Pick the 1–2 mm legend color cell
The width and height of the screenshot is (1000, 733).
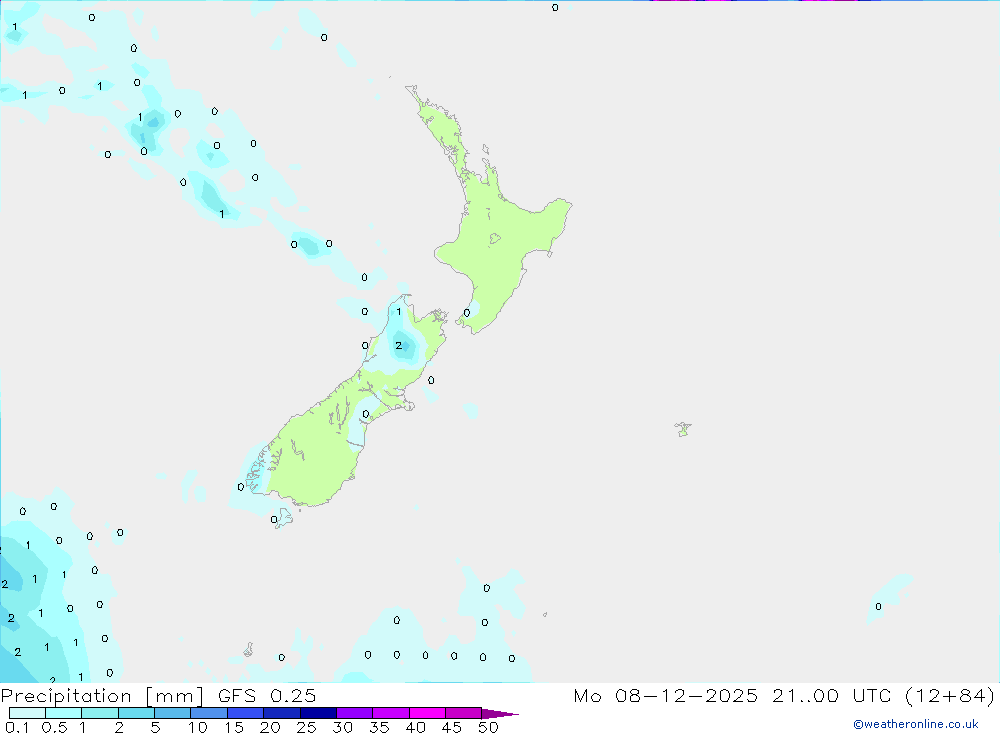(x=100, y=713)
